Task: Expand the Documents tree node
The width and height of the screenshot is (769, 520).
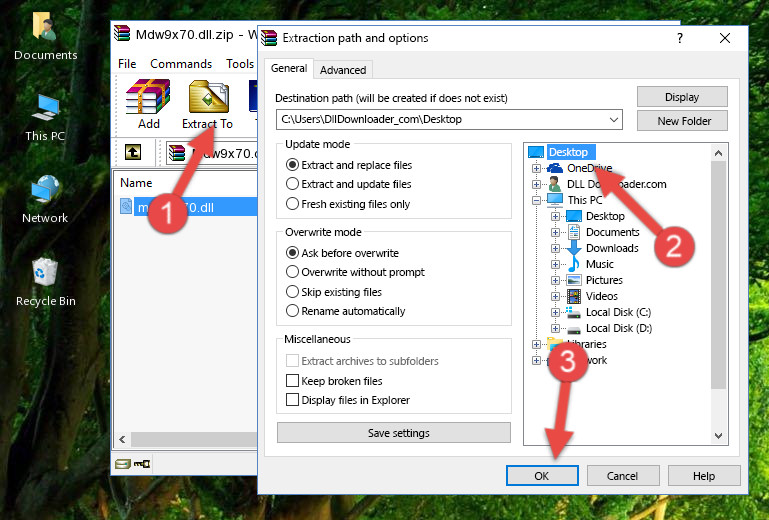Action: coord(555,233)
